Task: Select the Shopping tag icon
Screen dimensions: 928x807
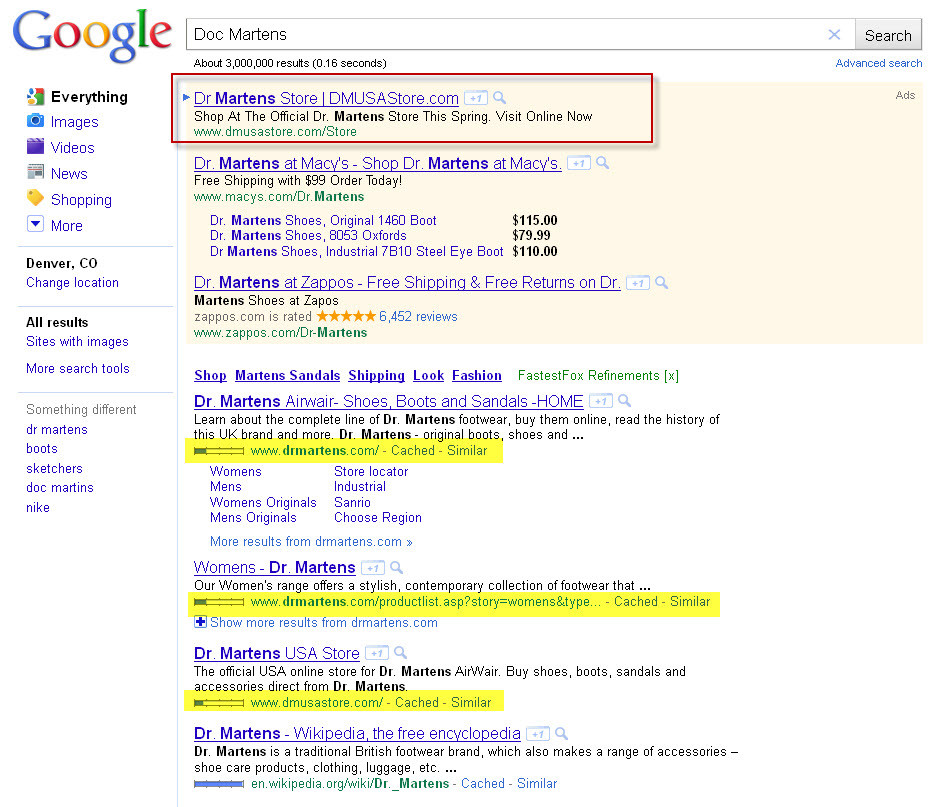Action: (x=36, y=198)
